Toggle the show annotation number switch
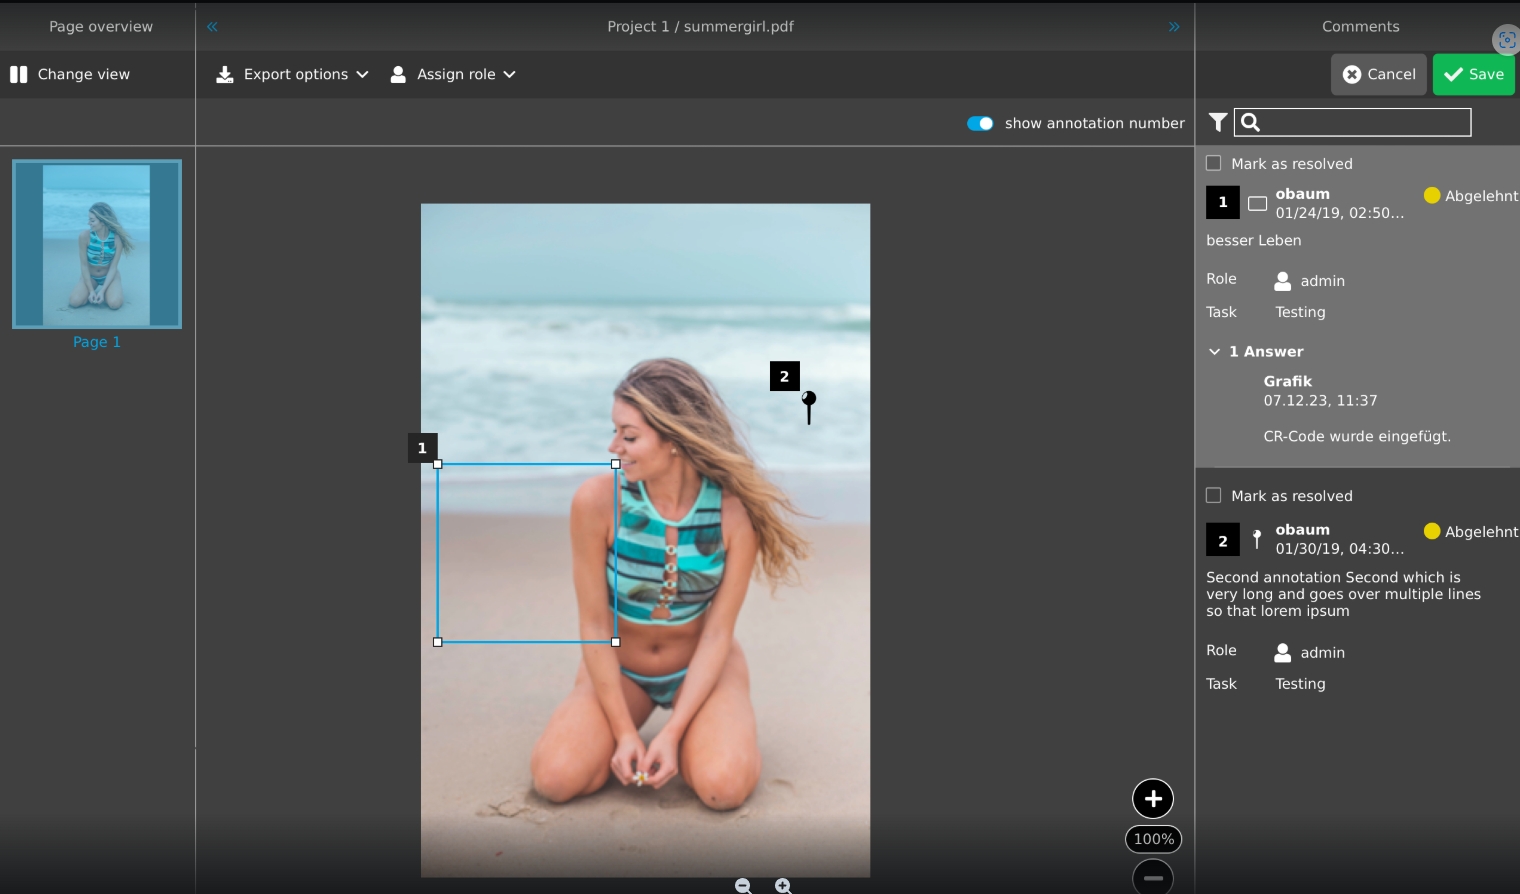This screenshot has width=1520, height=894. pyautogui.click(x=980, y=123)
